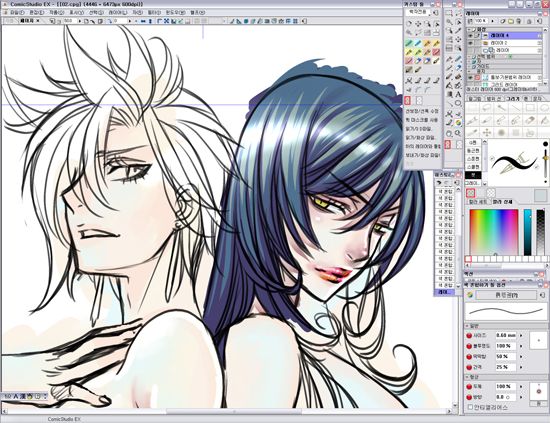Select the rectangle marquee tool
This screenshot has width=550, height=423.
point(449,13)
